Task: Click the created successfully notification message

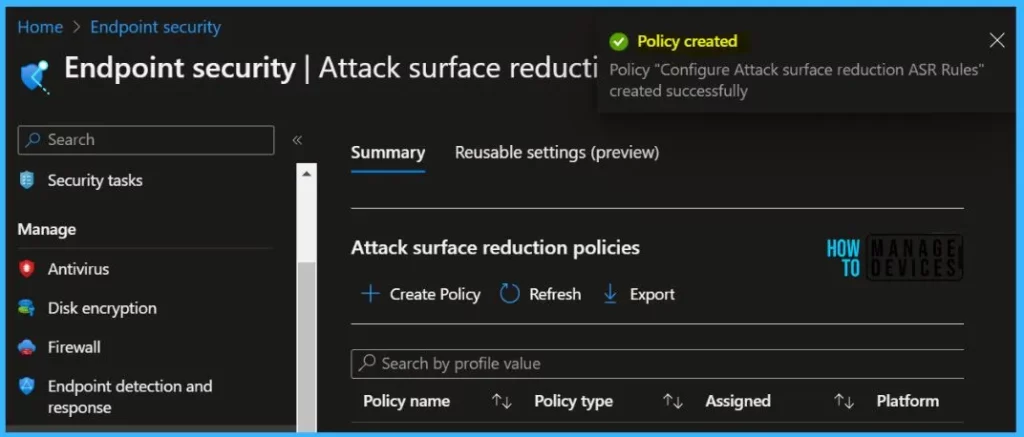Action: [797, 80]
